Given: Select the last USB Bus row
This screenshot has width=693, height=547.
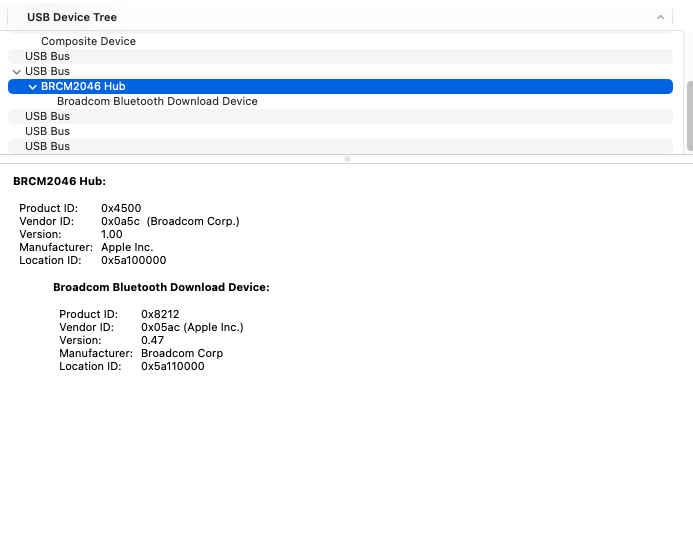Looking at the screenshot, I should pos(340,146).
